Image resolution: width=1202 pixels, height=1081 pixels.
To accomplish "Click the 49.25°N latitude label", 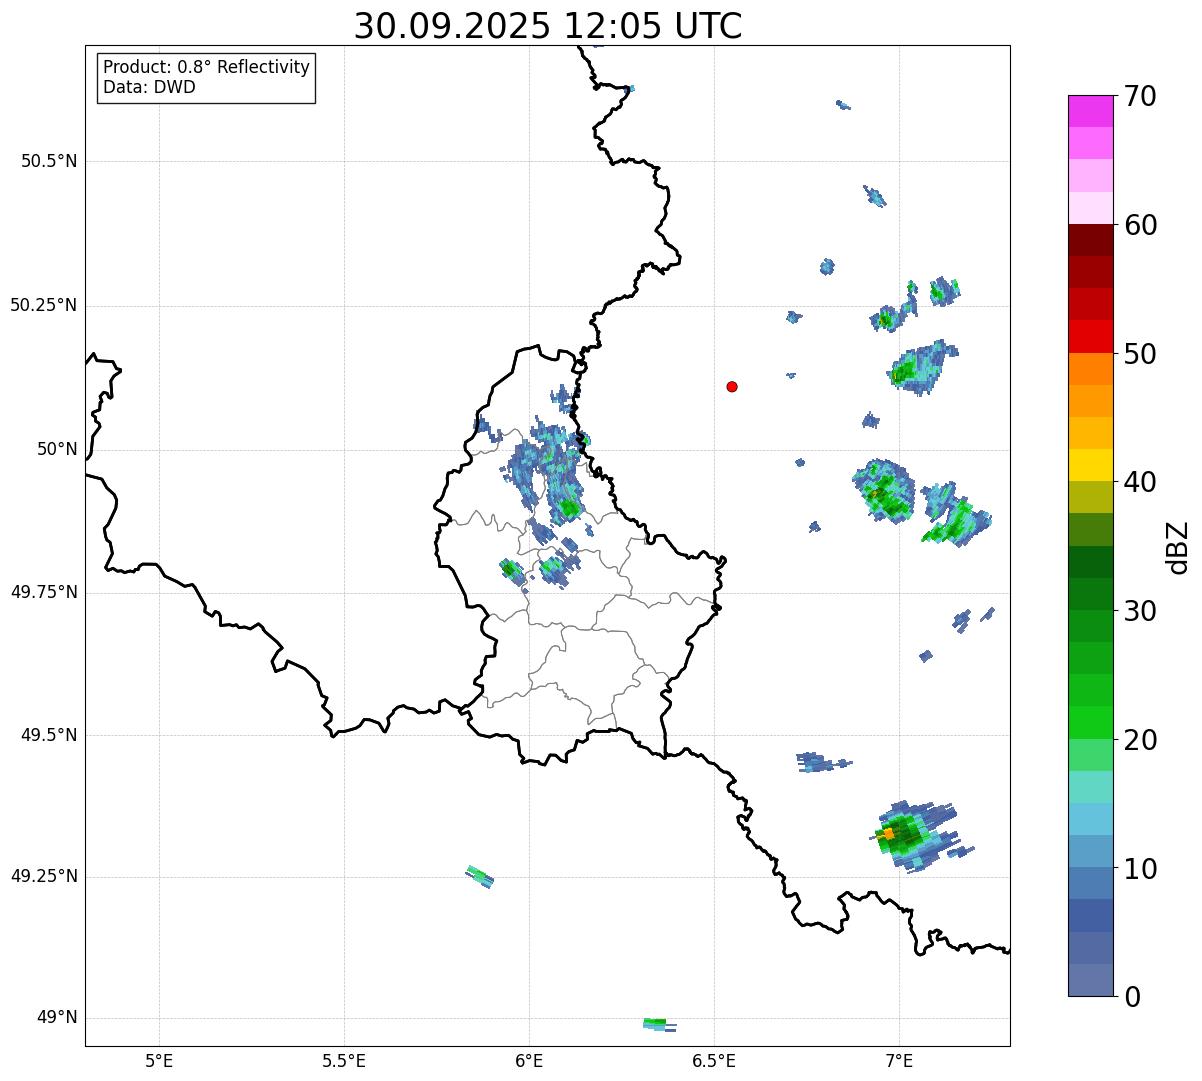I will 44,876.
